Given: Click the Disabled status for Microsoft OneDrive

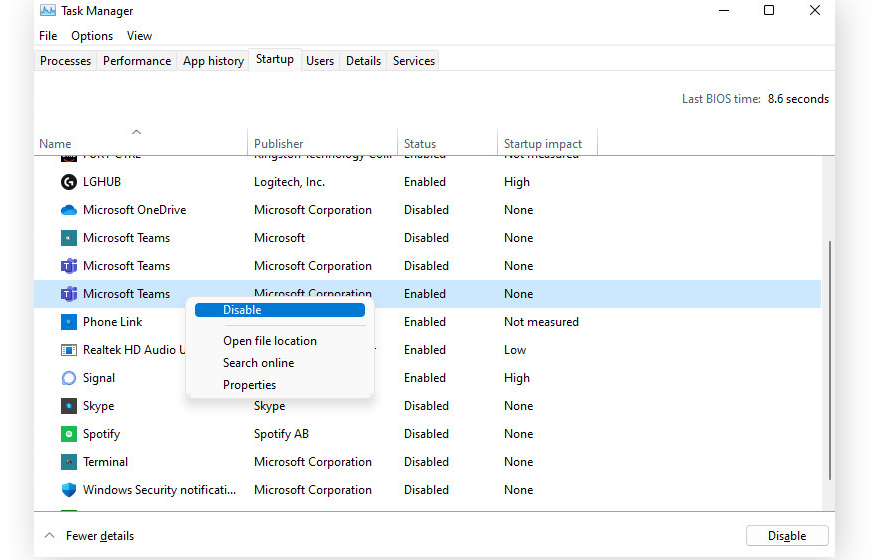Looking at the screenshot, I should point(426,210).
